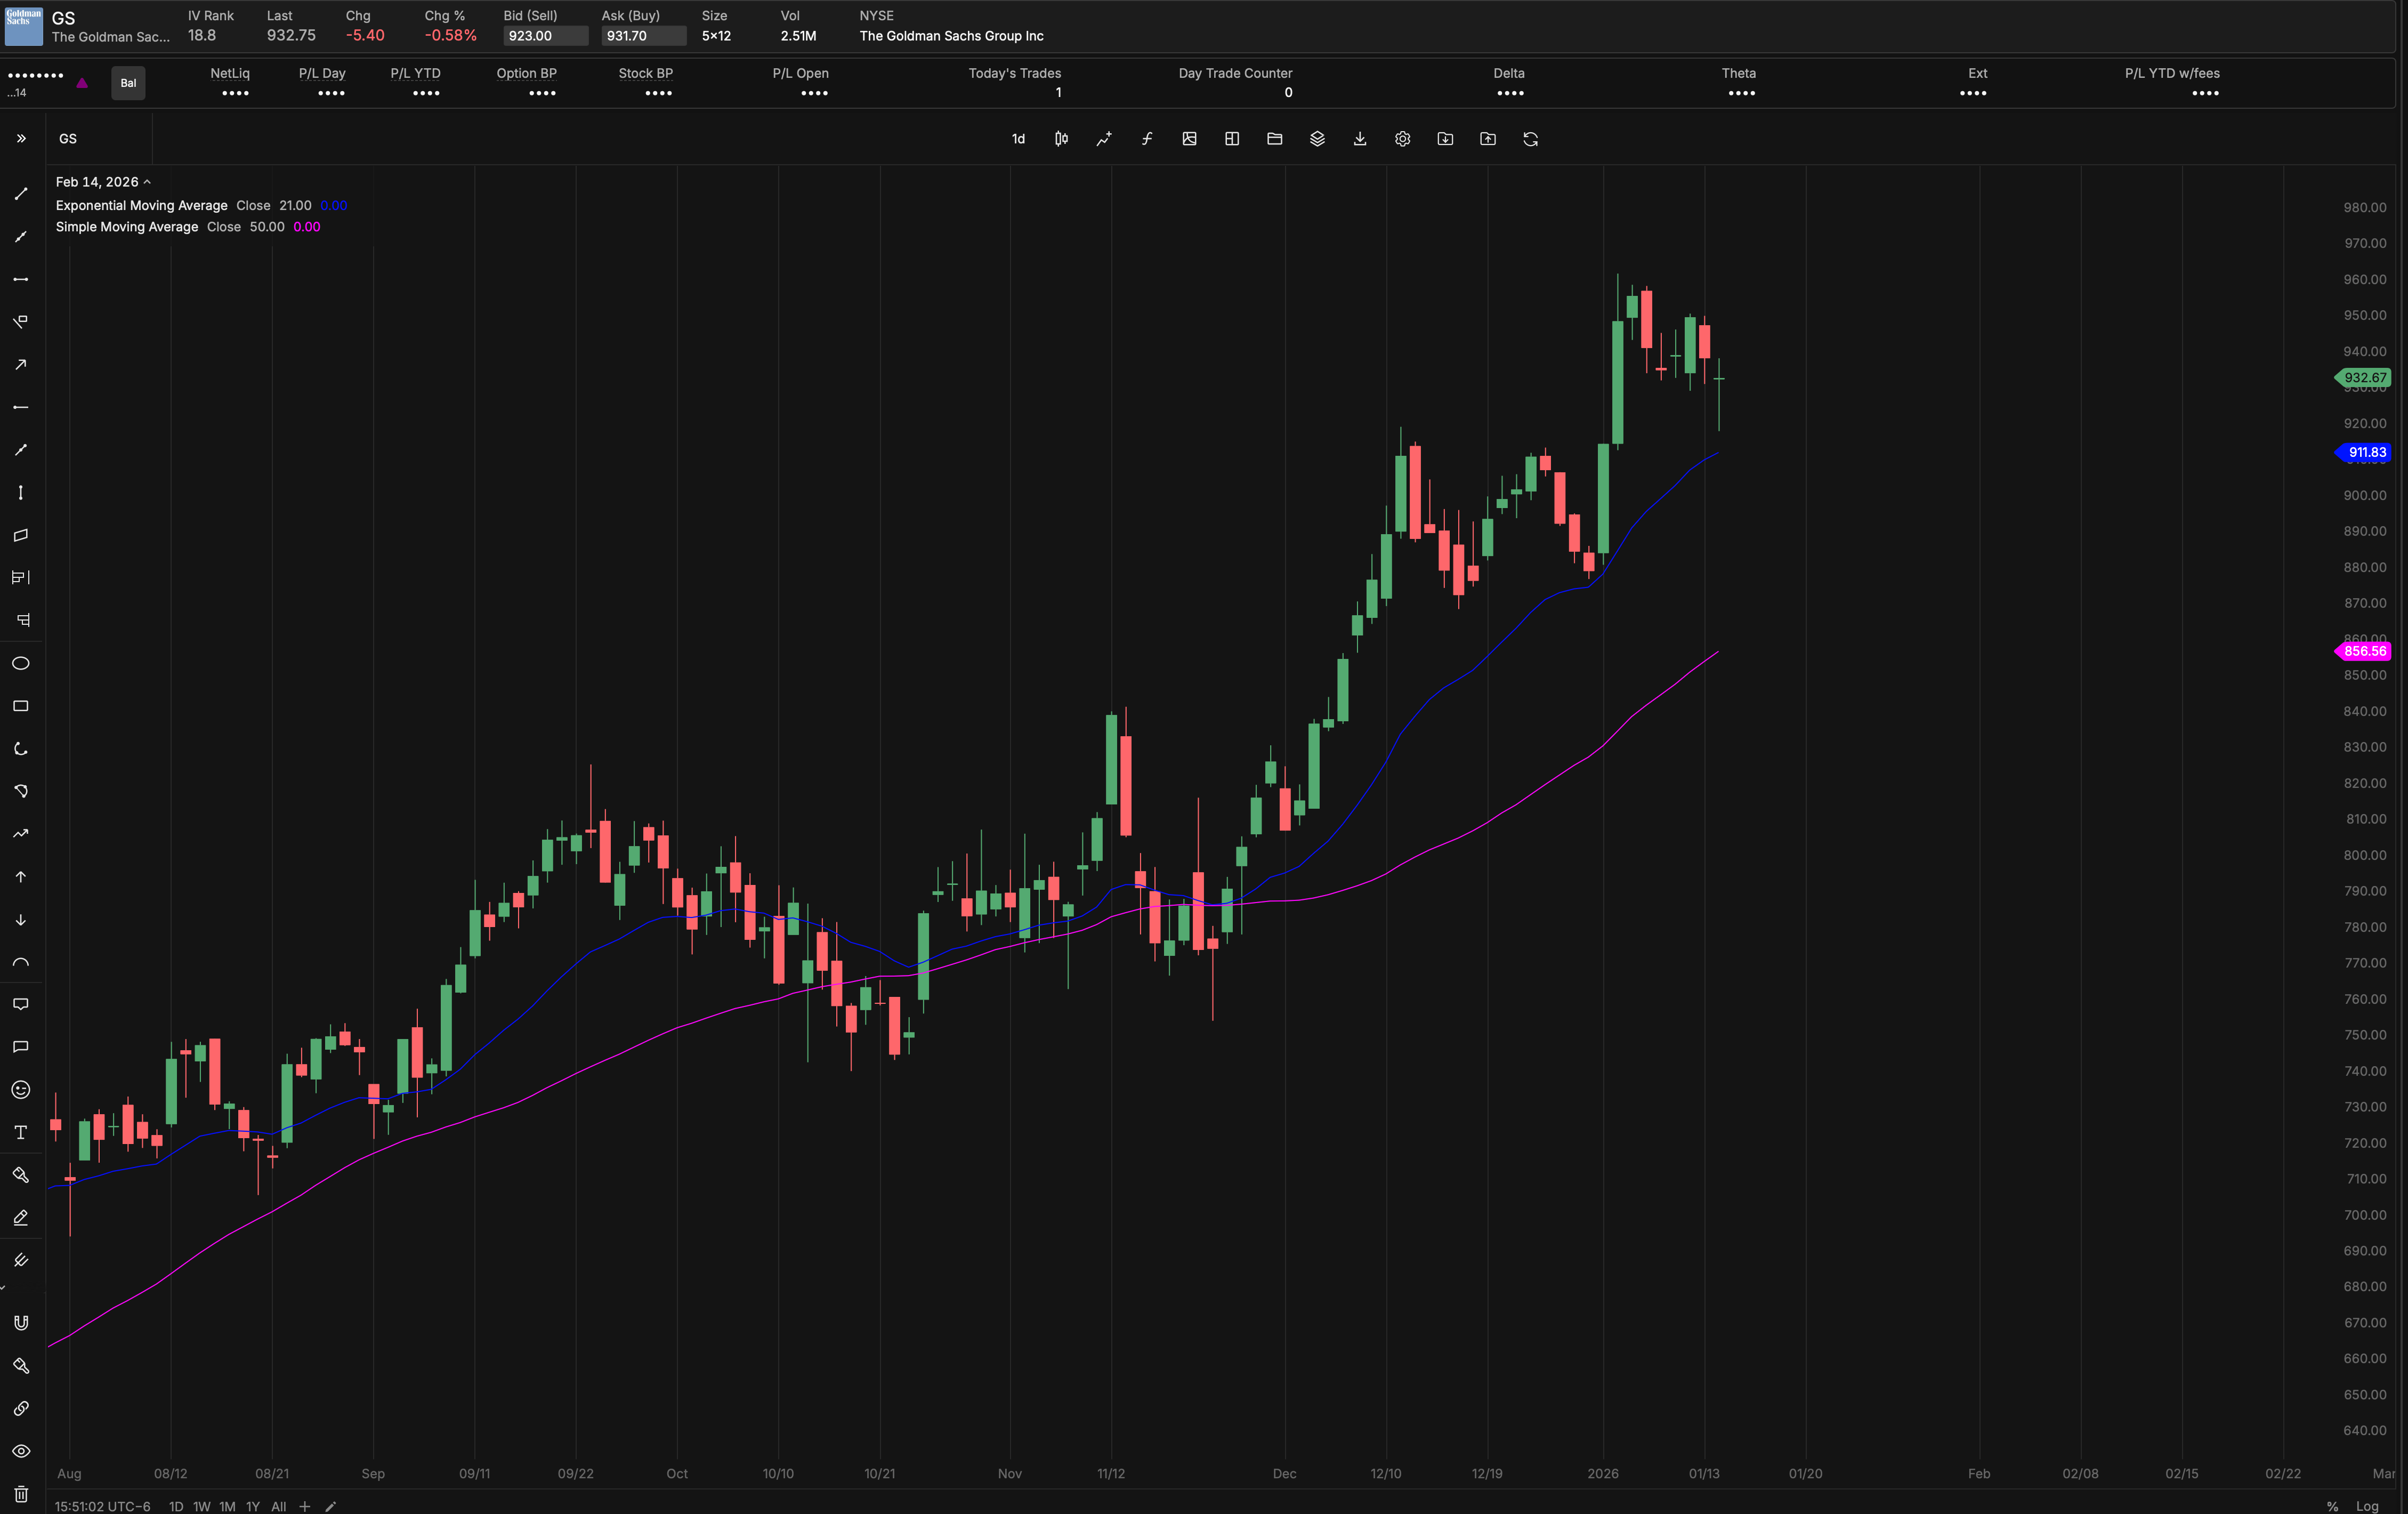Select the text annotation tool

coord(20,1132)
